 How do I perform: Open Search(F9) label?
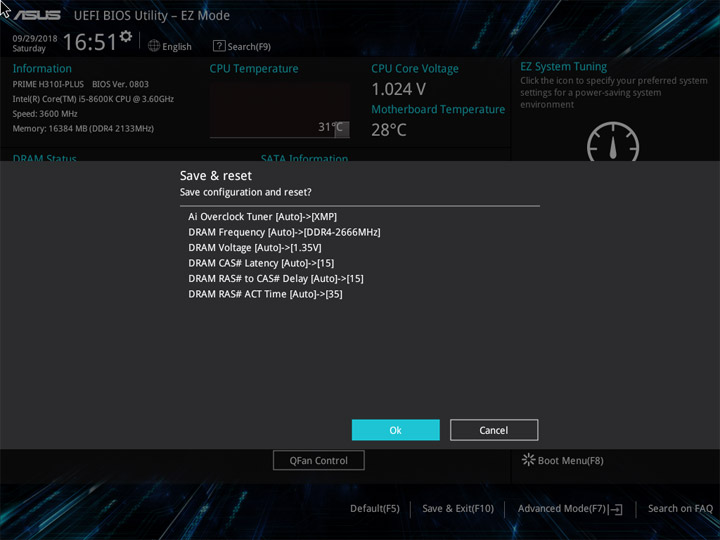249,47
